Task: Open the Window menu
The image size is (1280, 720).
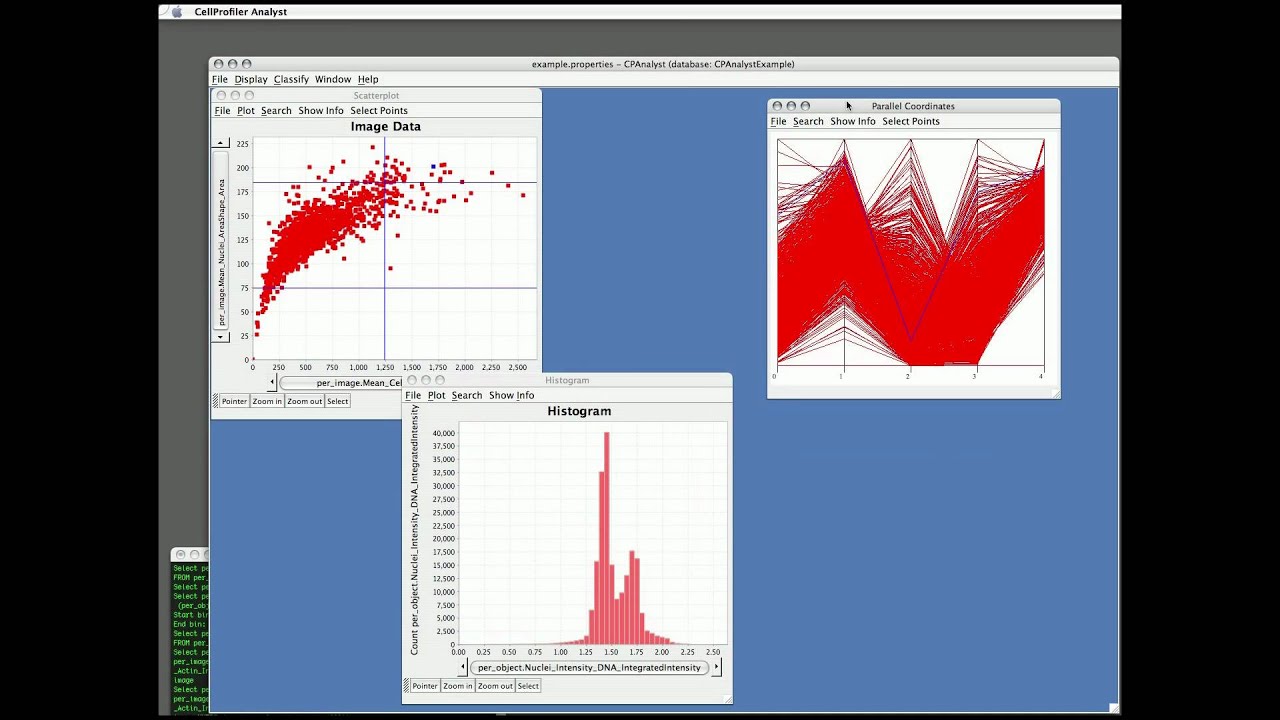Action: 333,79
